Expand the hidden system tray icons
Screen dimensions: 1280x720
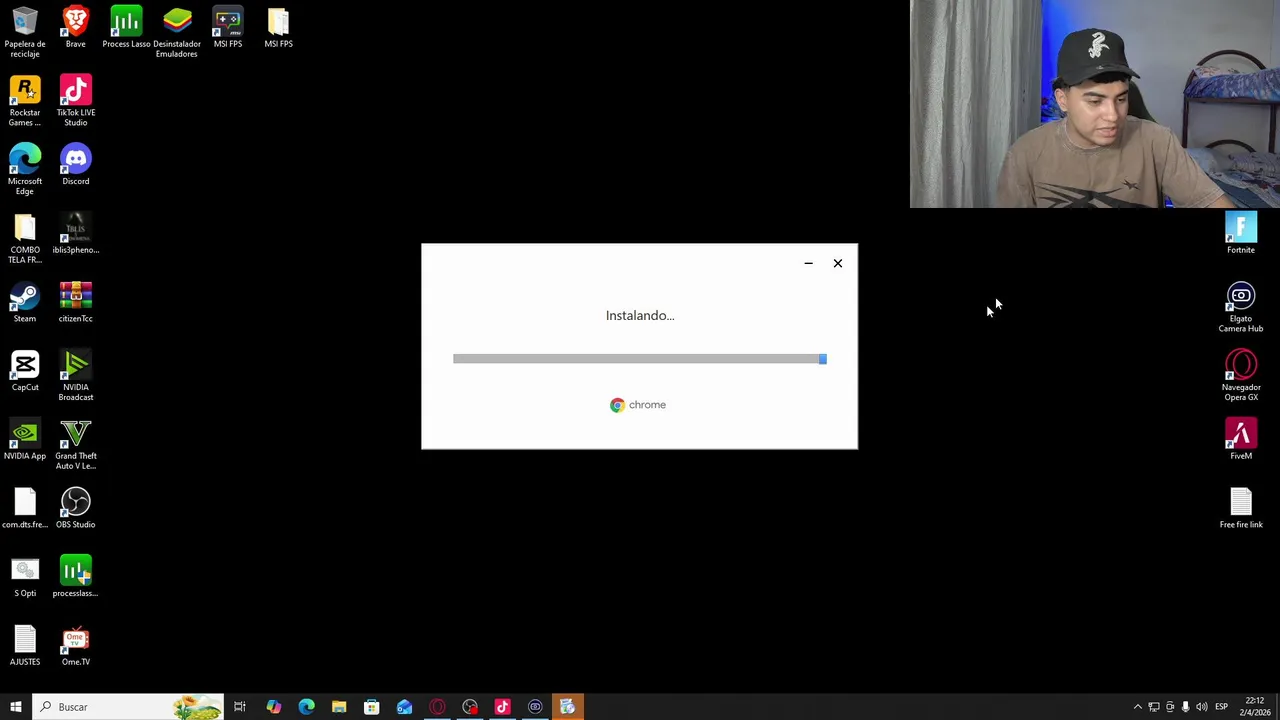click(1137, 707)
